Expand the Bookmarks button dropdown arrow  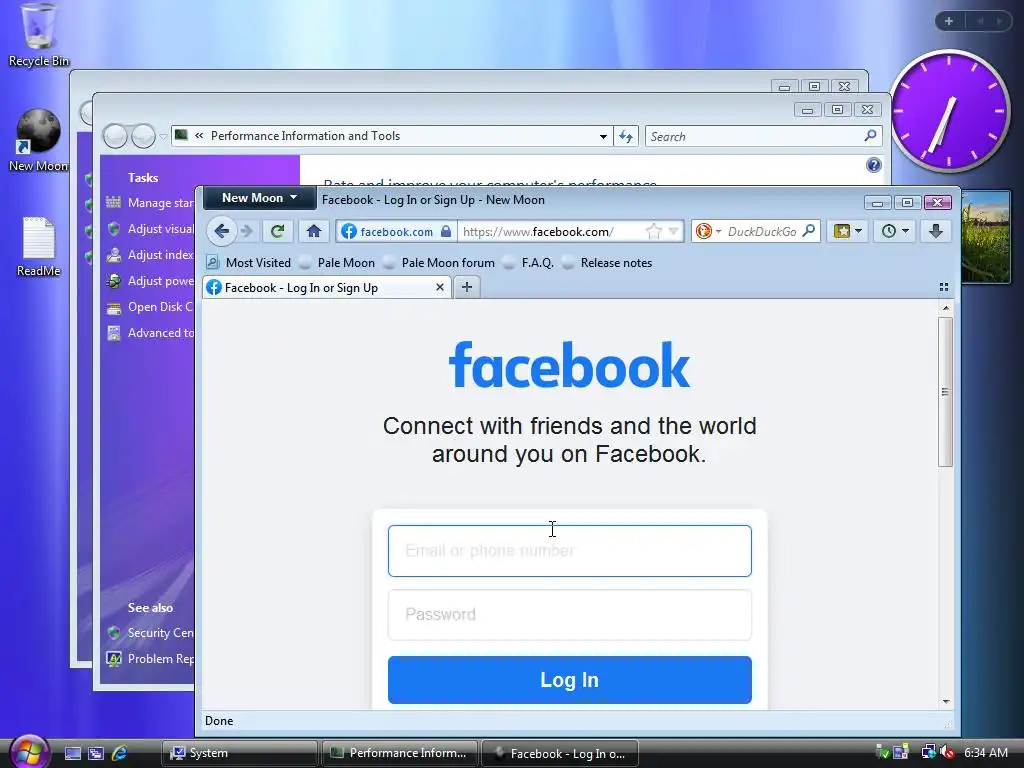(858, 231)
